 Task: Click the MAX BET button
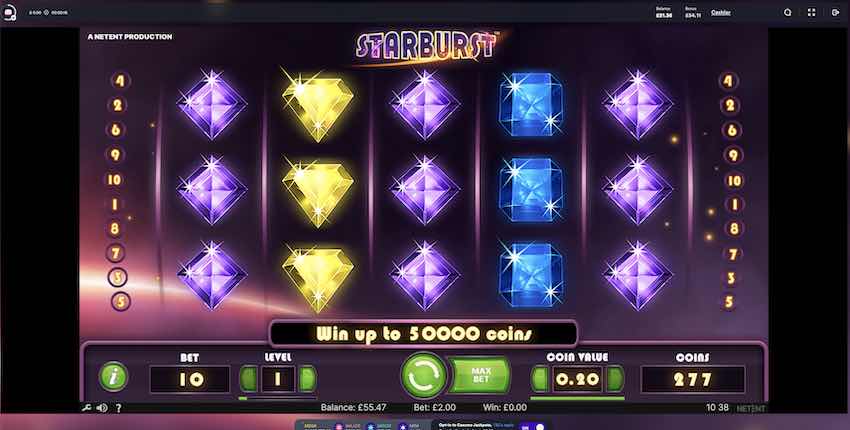point(480,375)
